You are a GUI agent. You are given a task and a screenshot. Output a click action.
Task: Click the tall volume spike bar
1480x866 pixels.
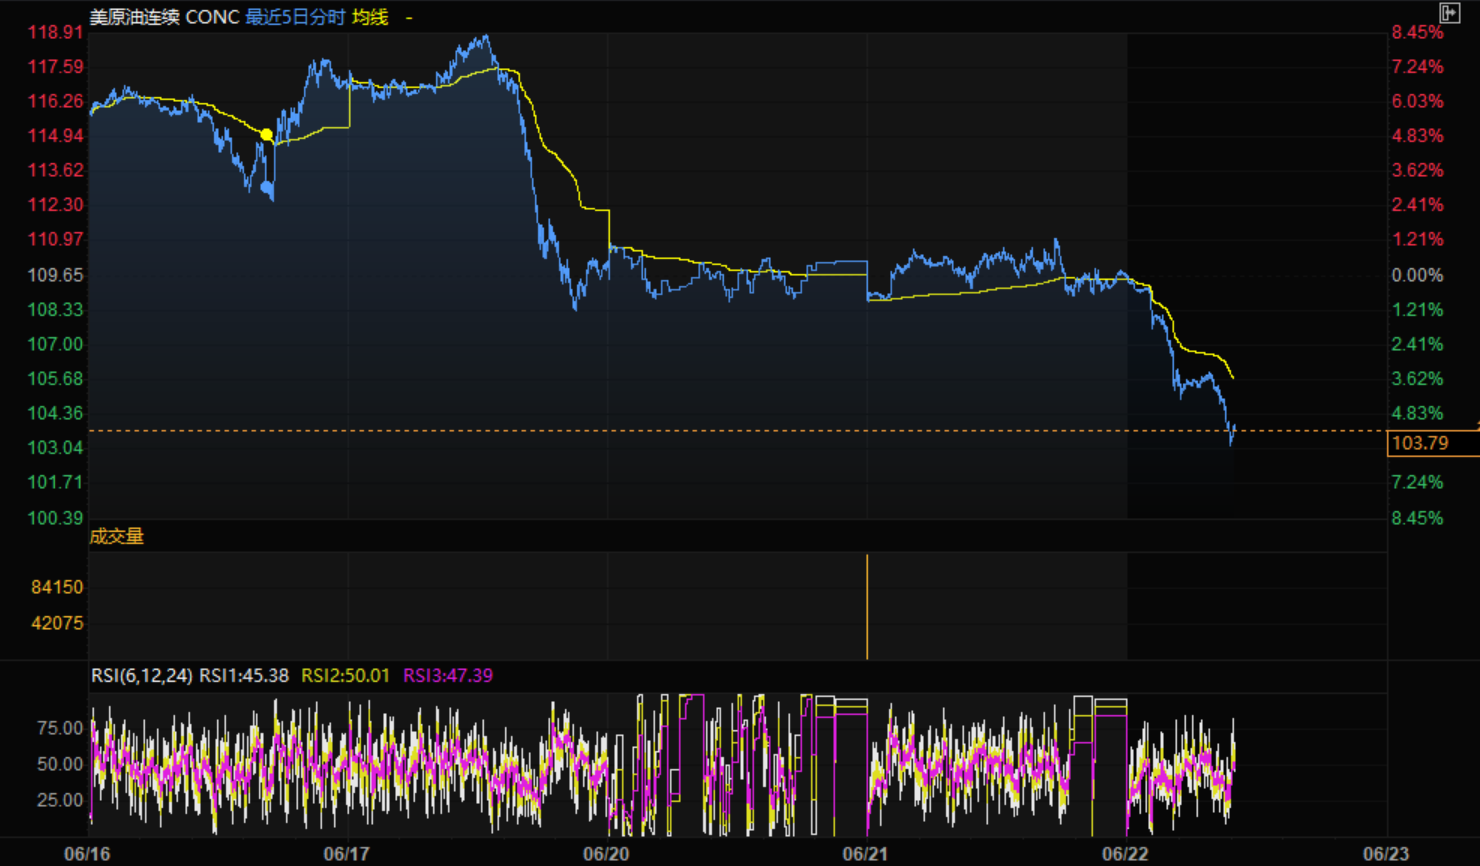coord(867,607)
